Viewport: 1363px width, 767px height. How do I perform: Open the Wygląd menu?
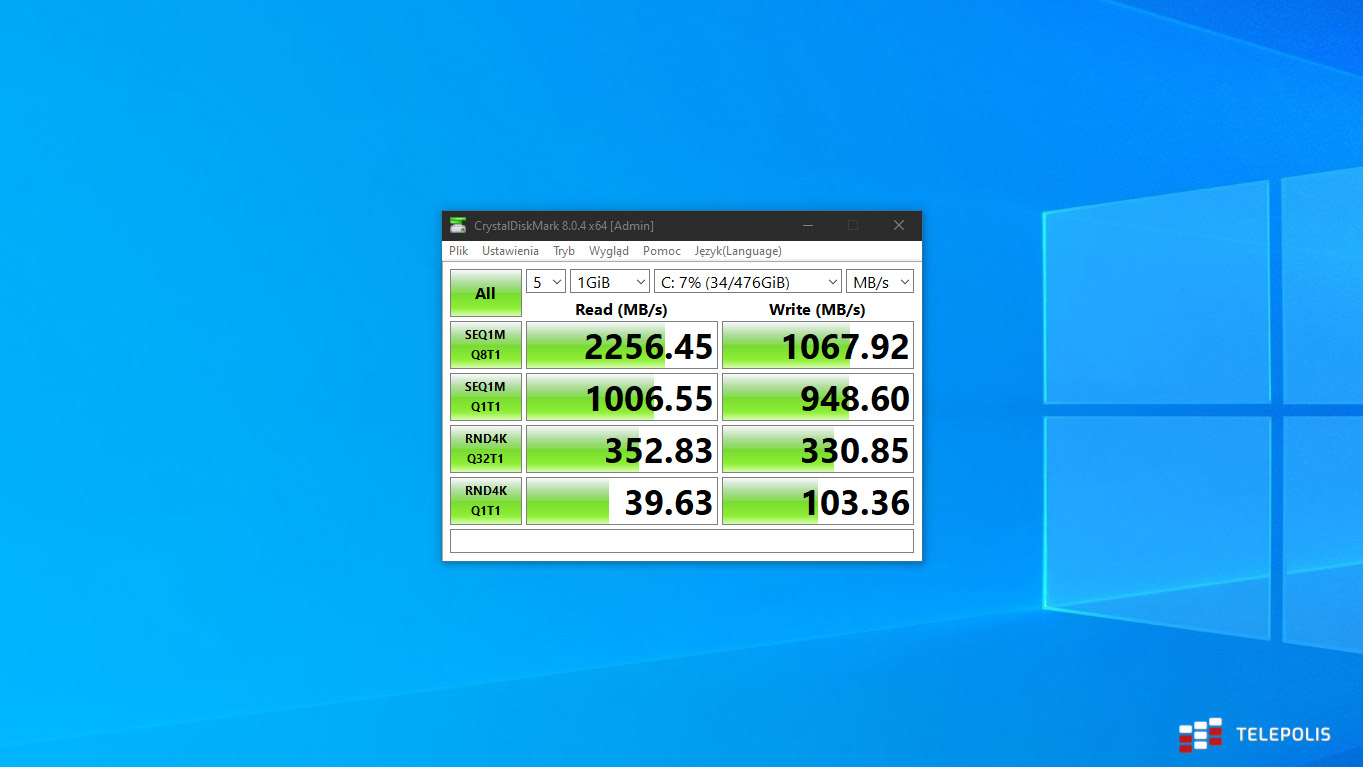[x=609, y=251]
